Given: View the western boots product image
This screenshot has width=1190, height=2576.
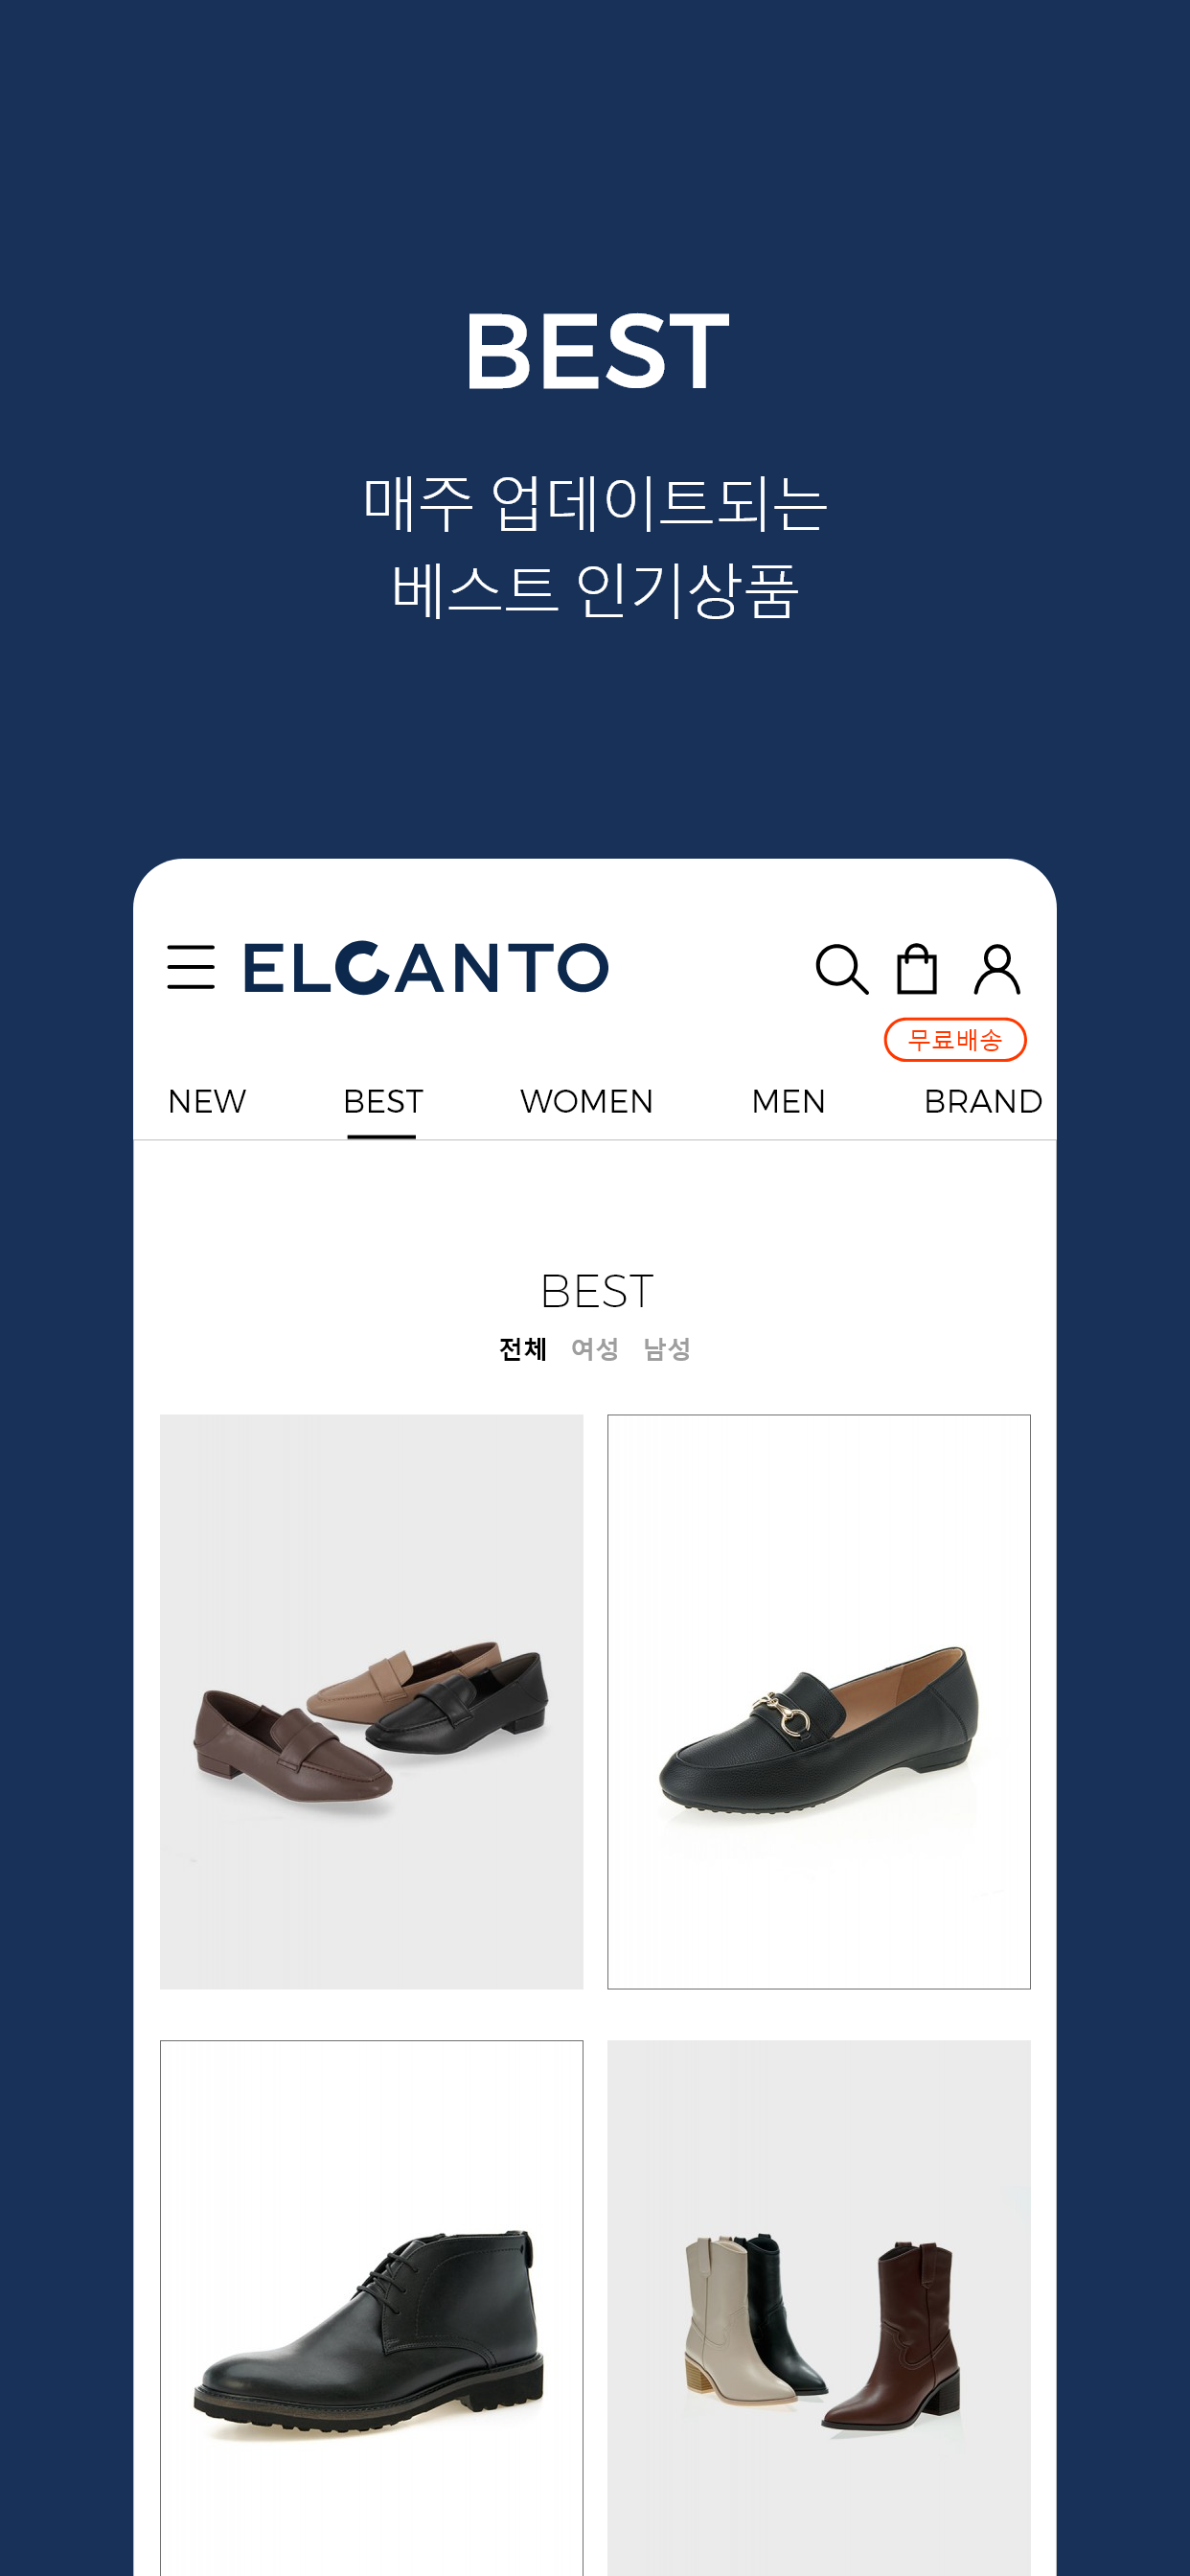Looking at the screenshot, I should coord(819,2308).
